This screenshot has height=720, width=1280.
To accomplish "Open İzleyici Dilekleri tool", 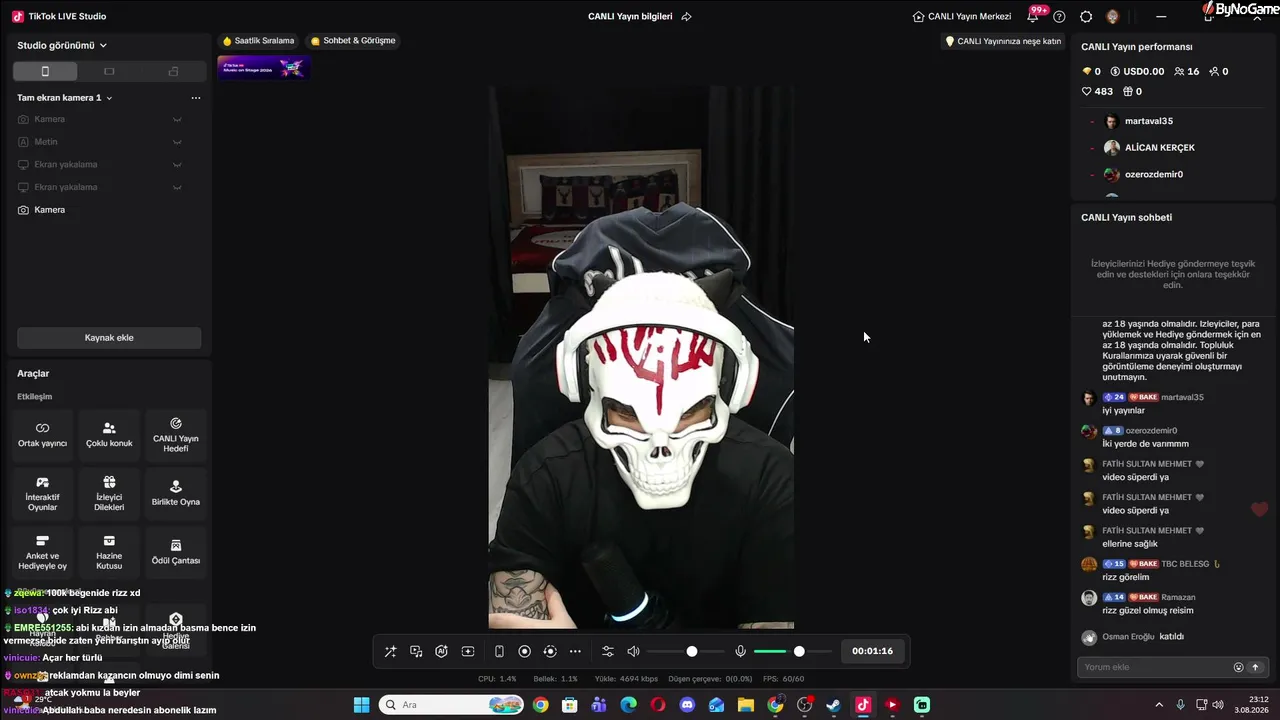I will click(109, 494).
